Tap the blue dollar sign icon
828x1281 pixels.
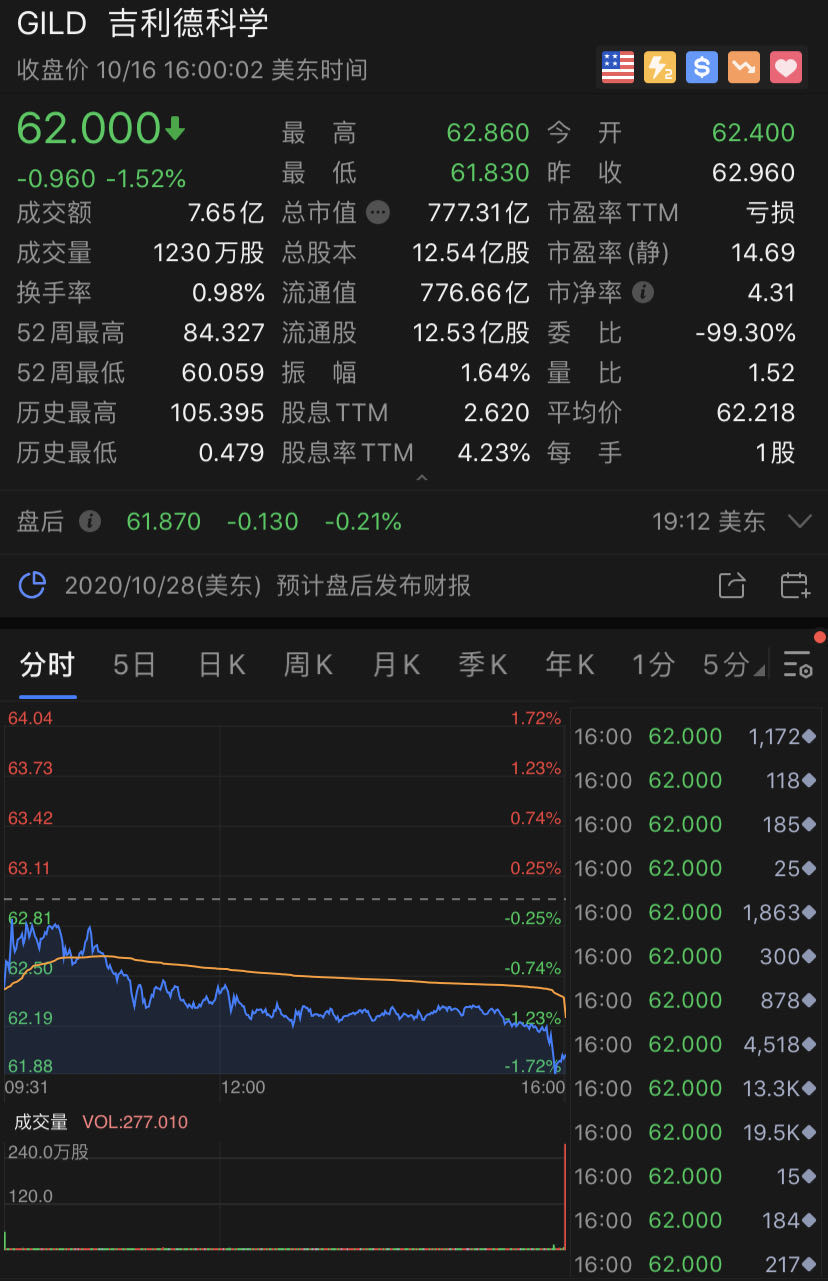702,68
